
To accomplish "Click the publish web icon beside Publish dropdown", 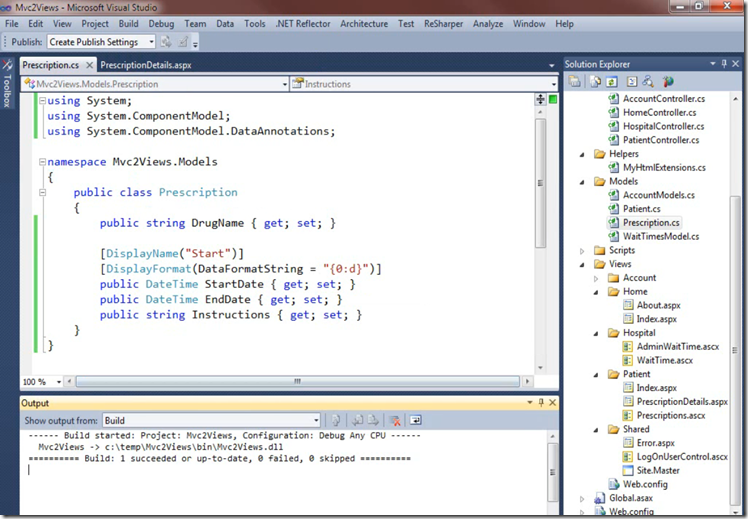I will pyautogui.click(x=166, y=42).
